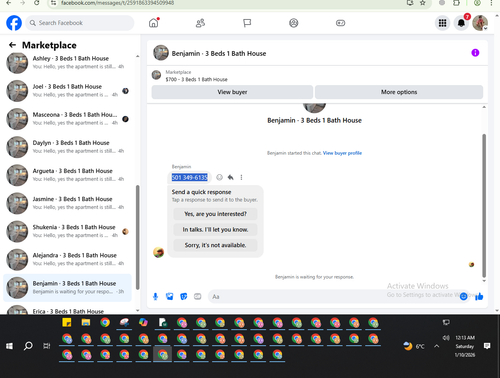Image resolution: width=500 pixels, height=378 pixels.
Task: Bookmark page with star icon
Action: point(423,3)
